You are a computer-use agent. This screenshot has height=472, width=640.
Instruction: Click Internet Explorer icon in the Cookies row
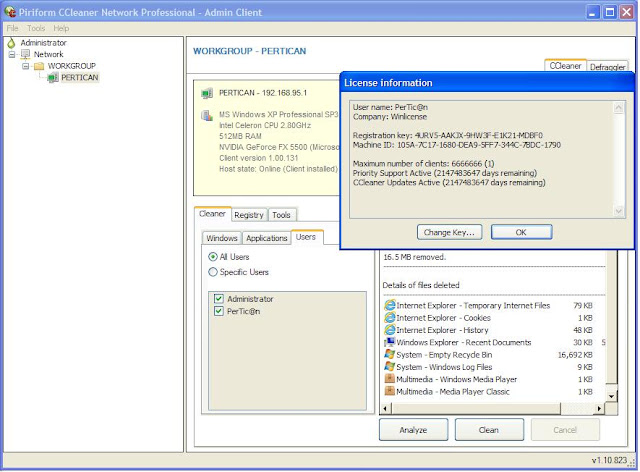pos(390,317)
